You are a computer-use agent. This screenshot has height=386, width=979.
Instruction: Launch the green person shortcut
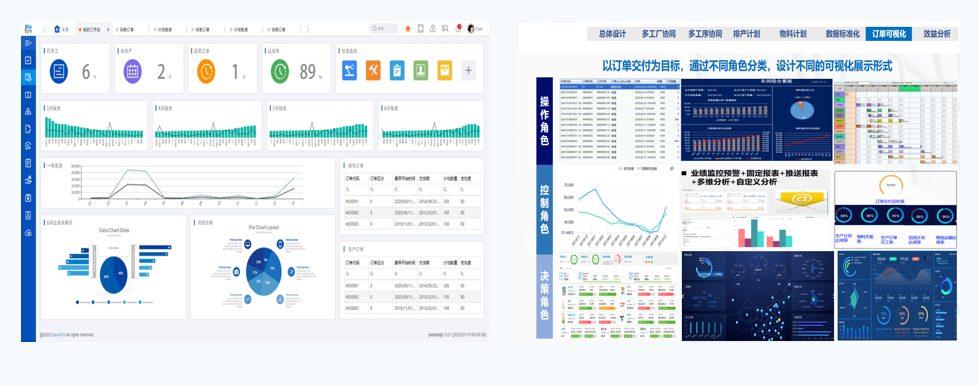421,70
